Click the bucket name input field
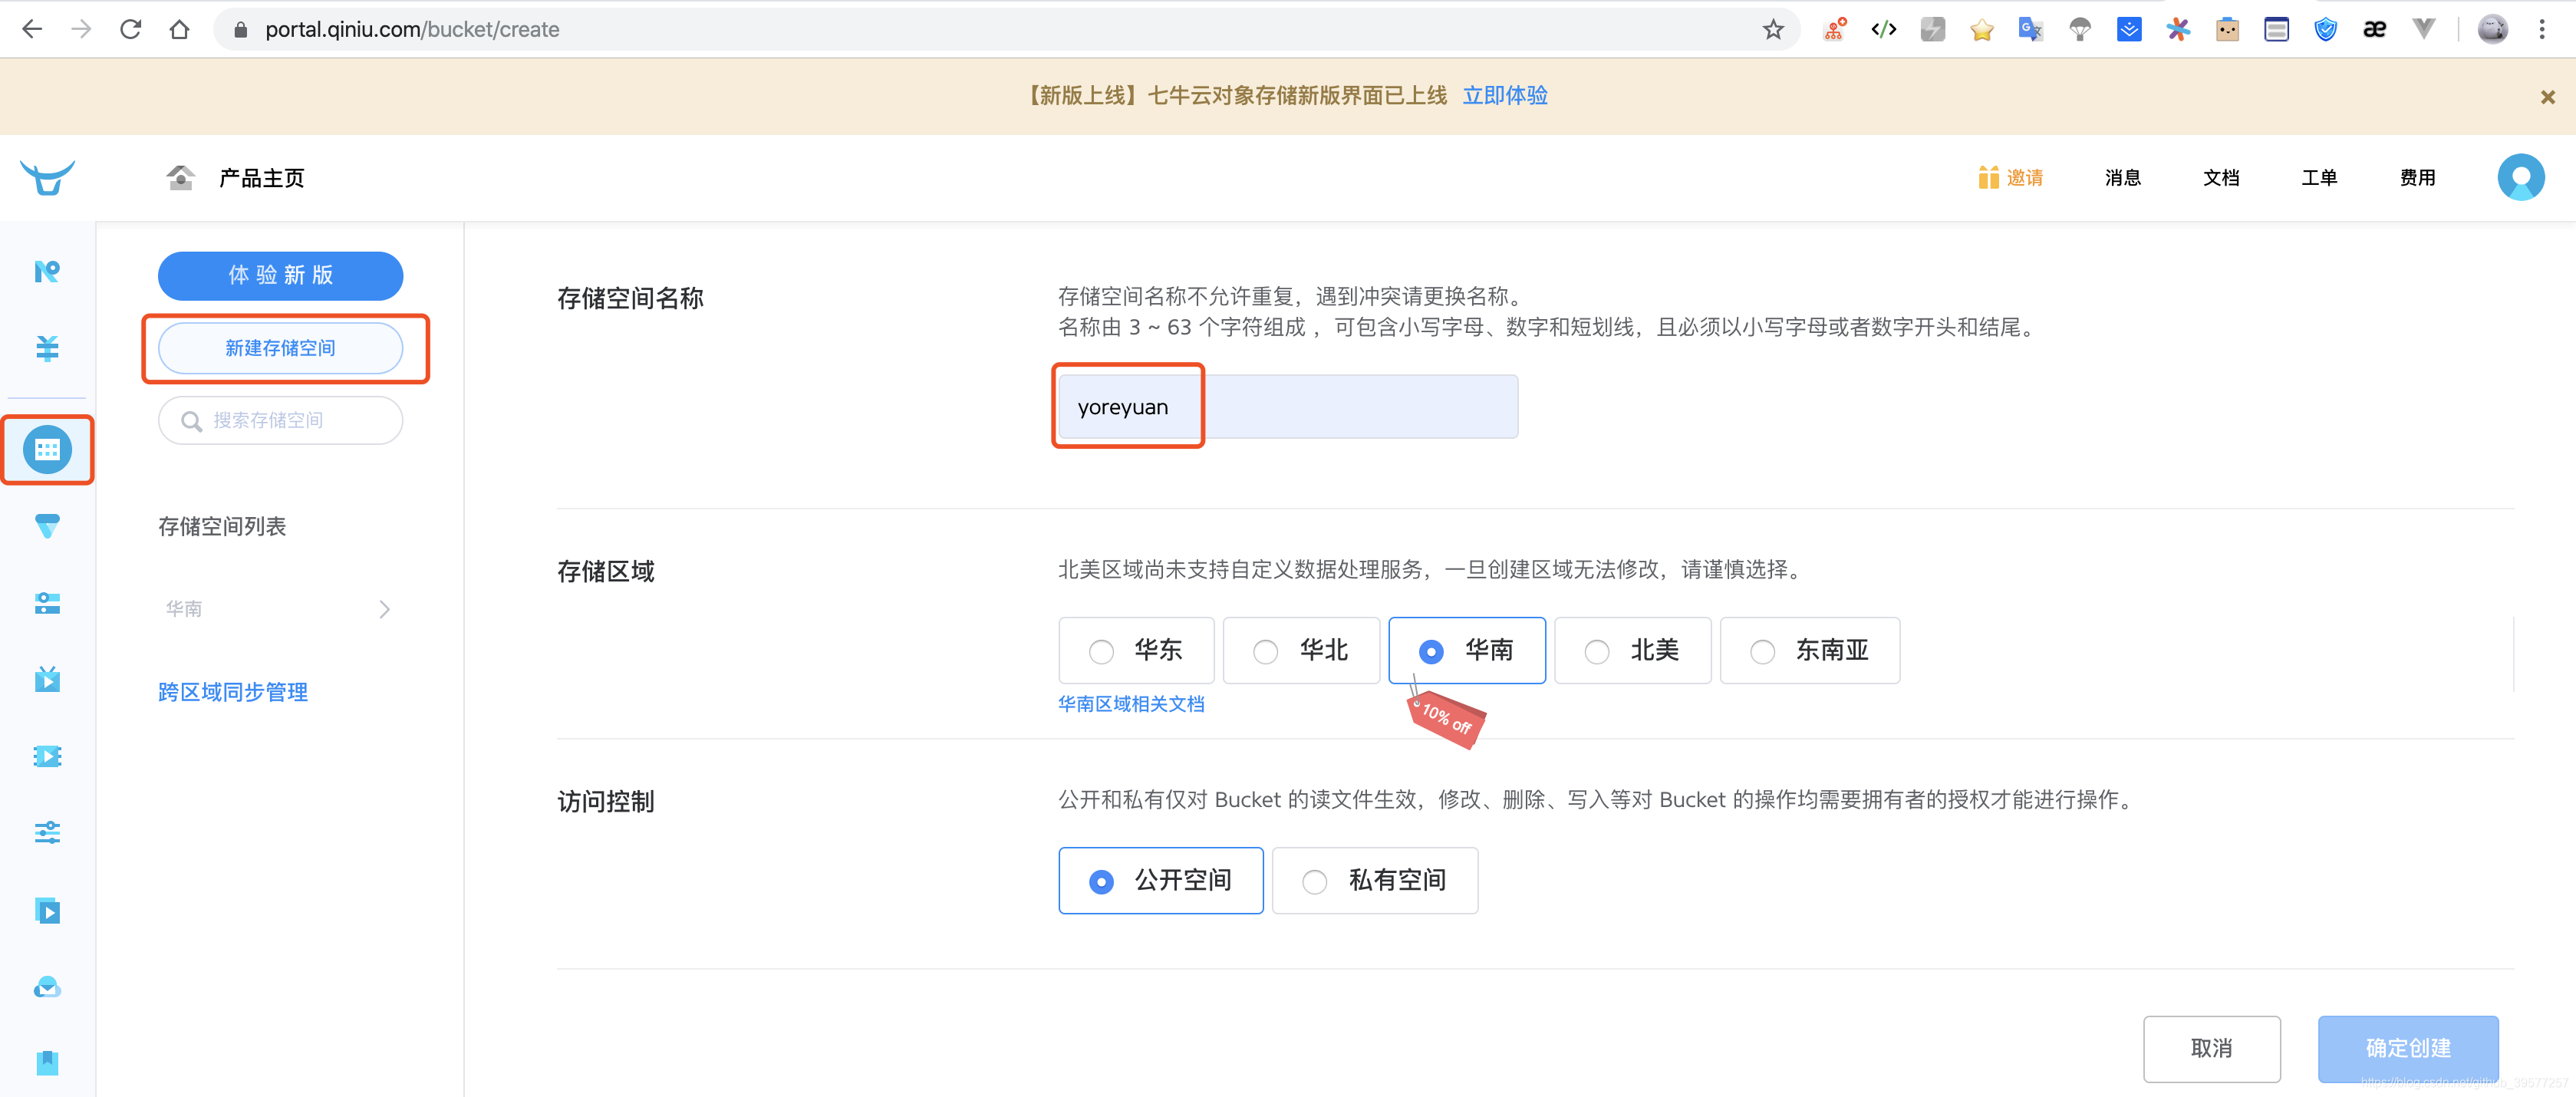The image size is (2576, 1097). pos(1288,407)
